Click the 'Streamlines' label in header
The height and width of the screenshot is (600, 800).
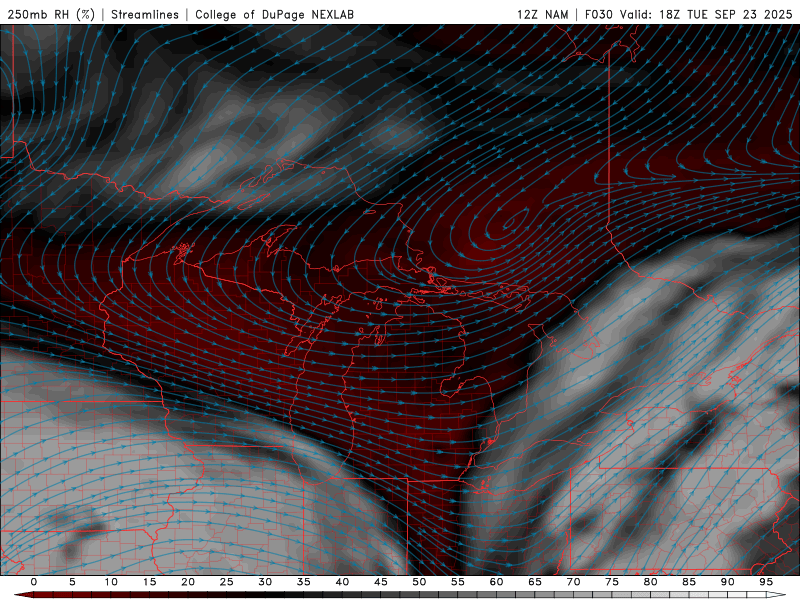[145, 14]
